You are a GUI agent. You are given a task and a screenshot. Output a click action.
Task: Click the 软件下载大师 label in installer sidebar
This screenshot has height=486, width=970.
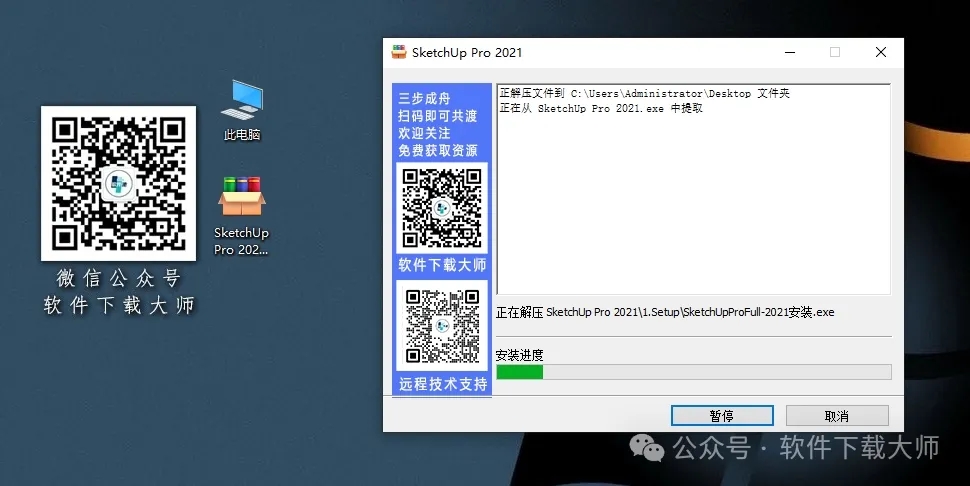point(442,265)
